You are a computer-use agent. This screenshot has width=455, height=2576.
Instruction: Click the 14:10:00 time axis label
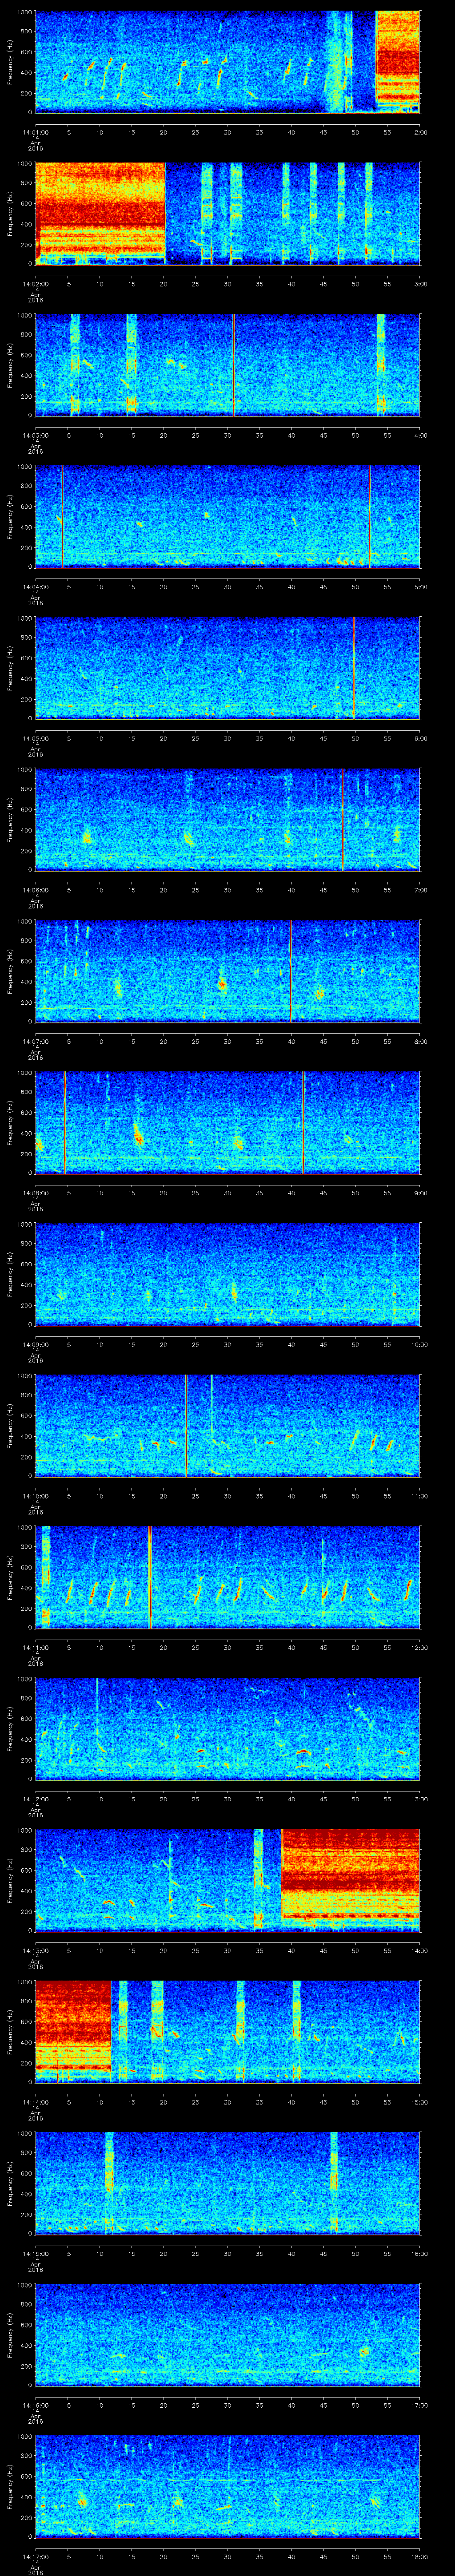click(x=35, y=1495)
